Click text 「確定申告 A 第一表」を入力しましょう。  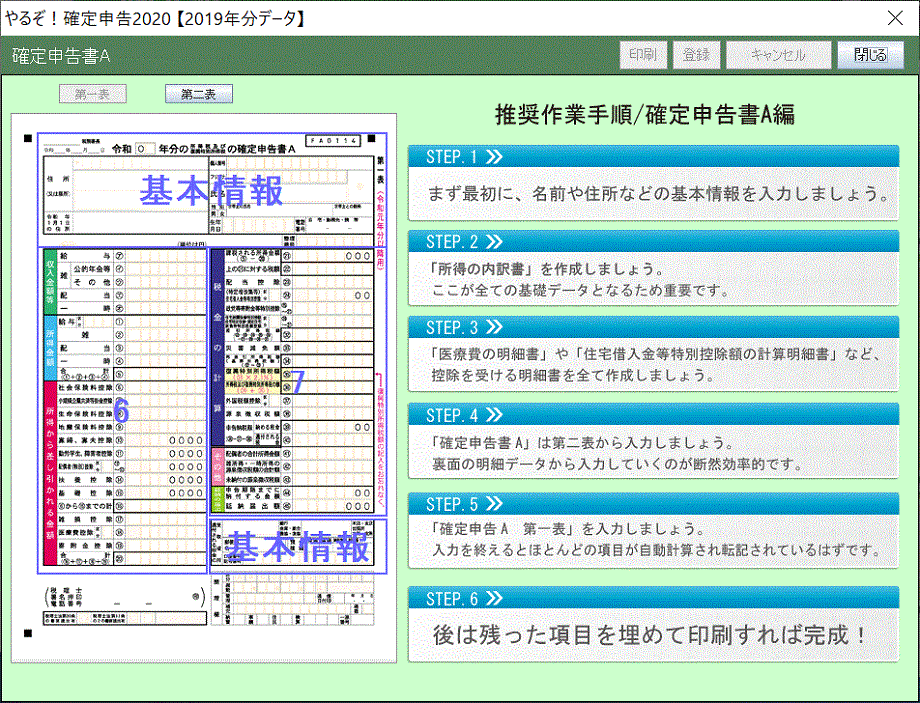[567, 529]
